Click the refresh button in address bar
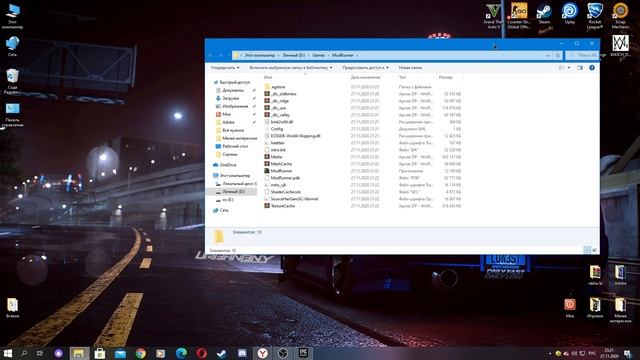The image size is (640, 360). click(x=558, y=55)
